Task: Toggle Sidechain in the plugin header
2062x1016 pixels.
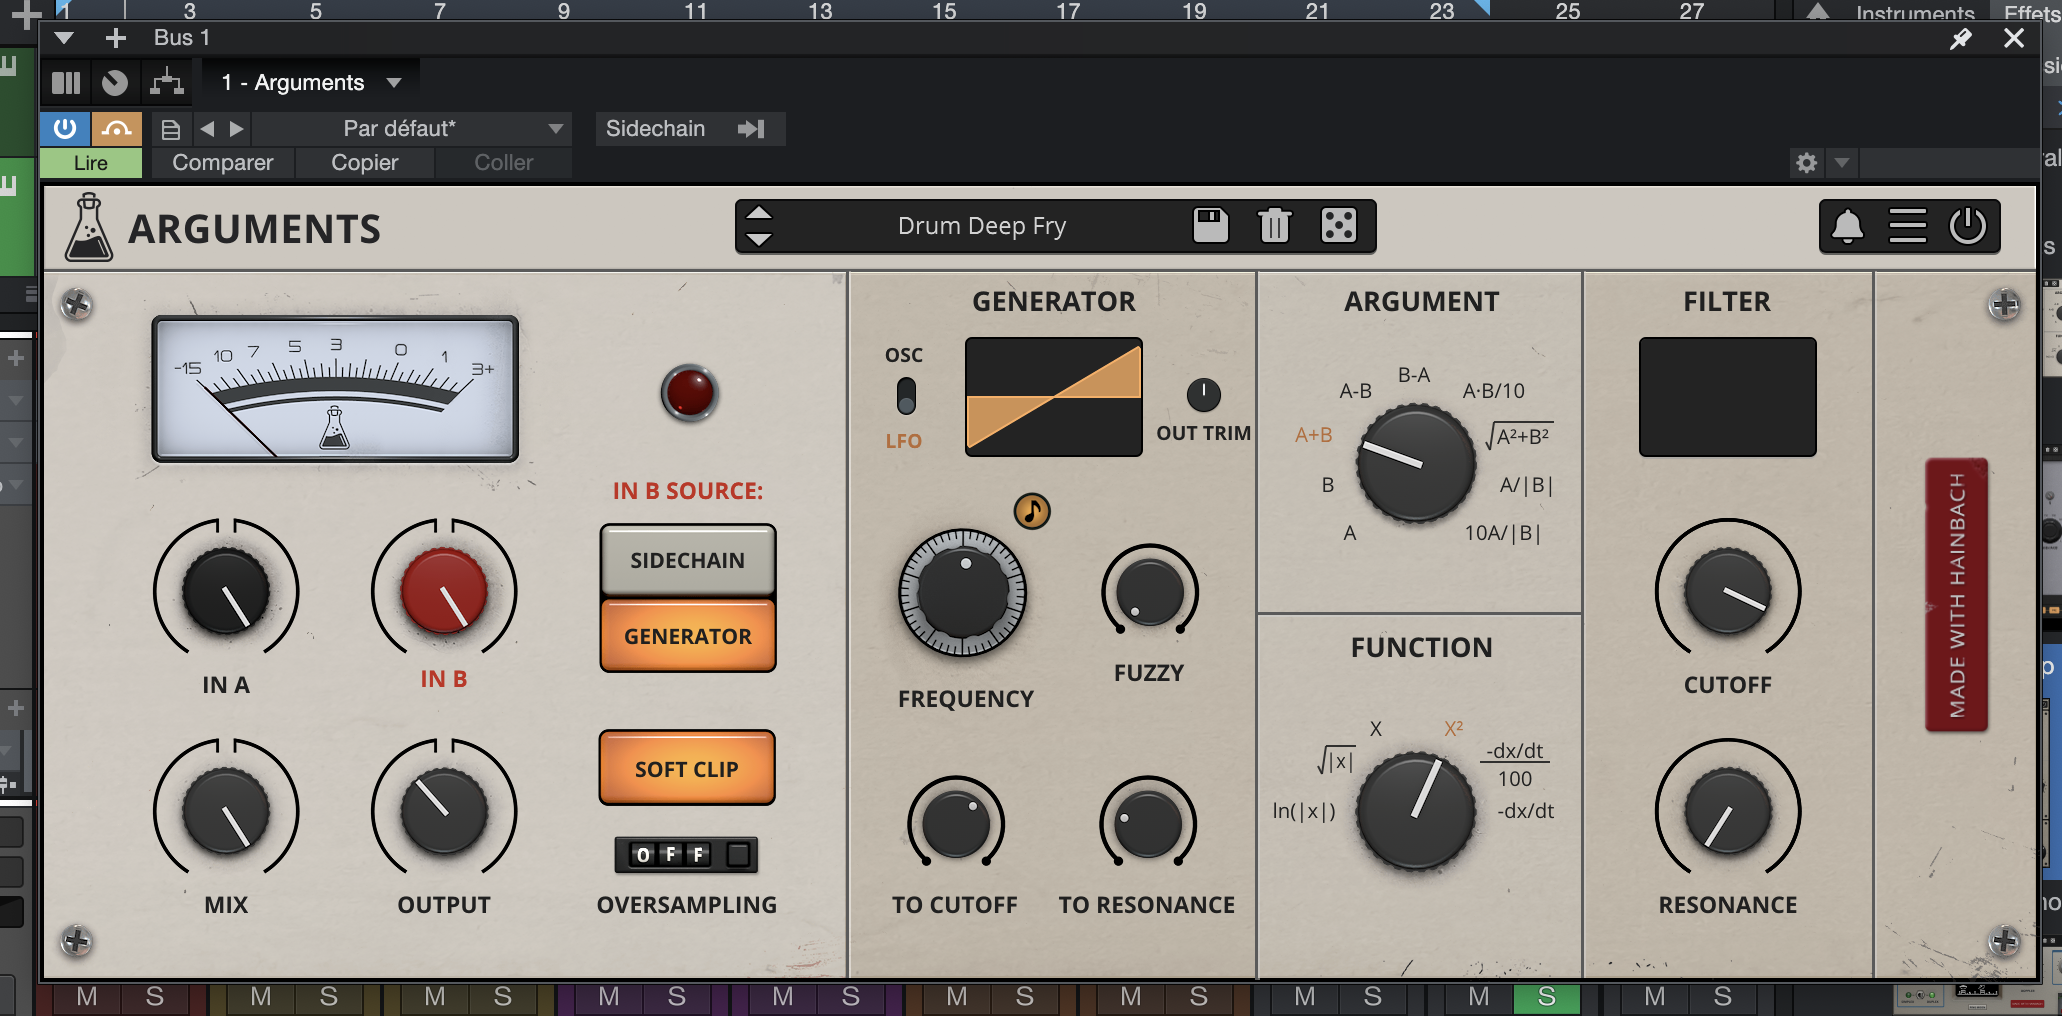Action: (655, 129)
